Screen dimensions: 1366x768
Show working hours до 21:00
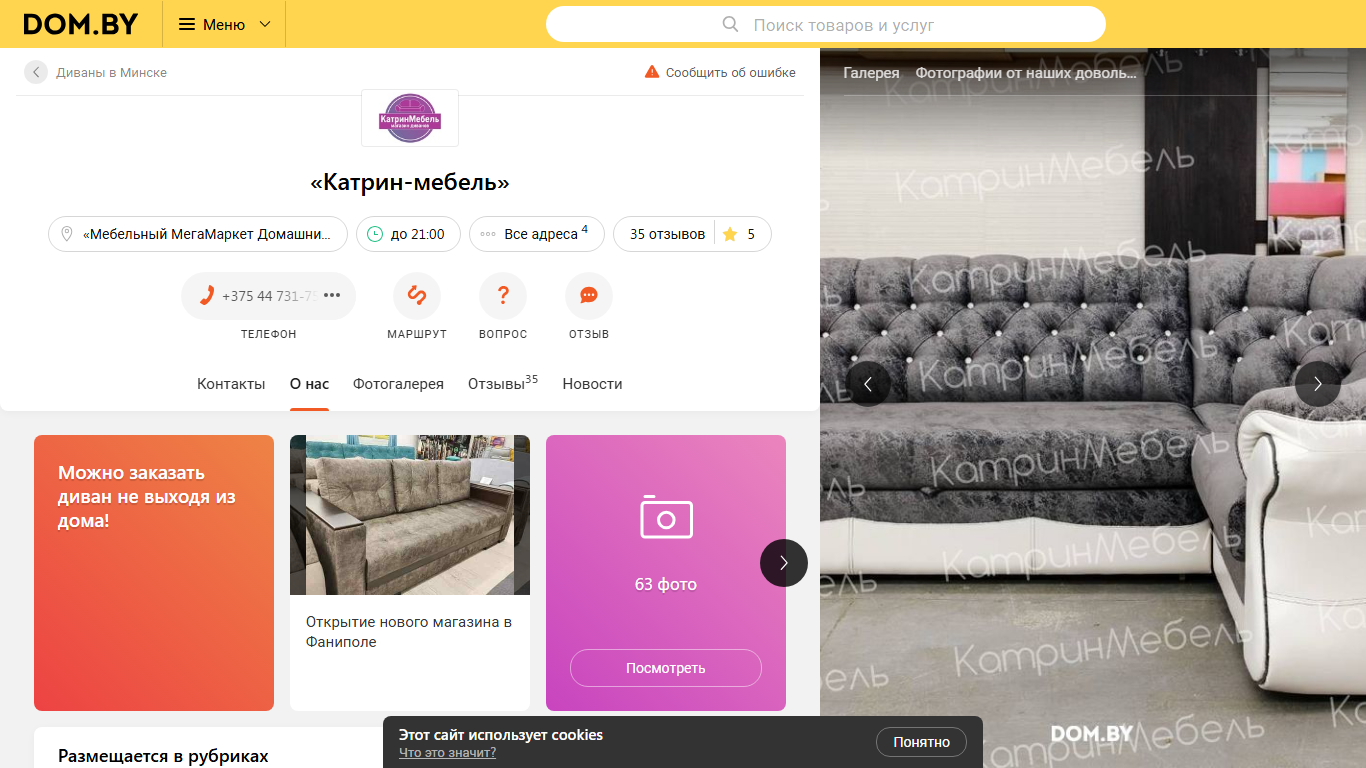pos(408,234)
